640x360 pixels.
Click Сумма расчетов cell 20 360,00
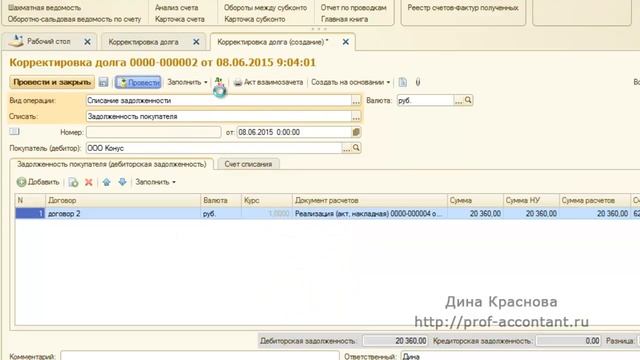595,213
